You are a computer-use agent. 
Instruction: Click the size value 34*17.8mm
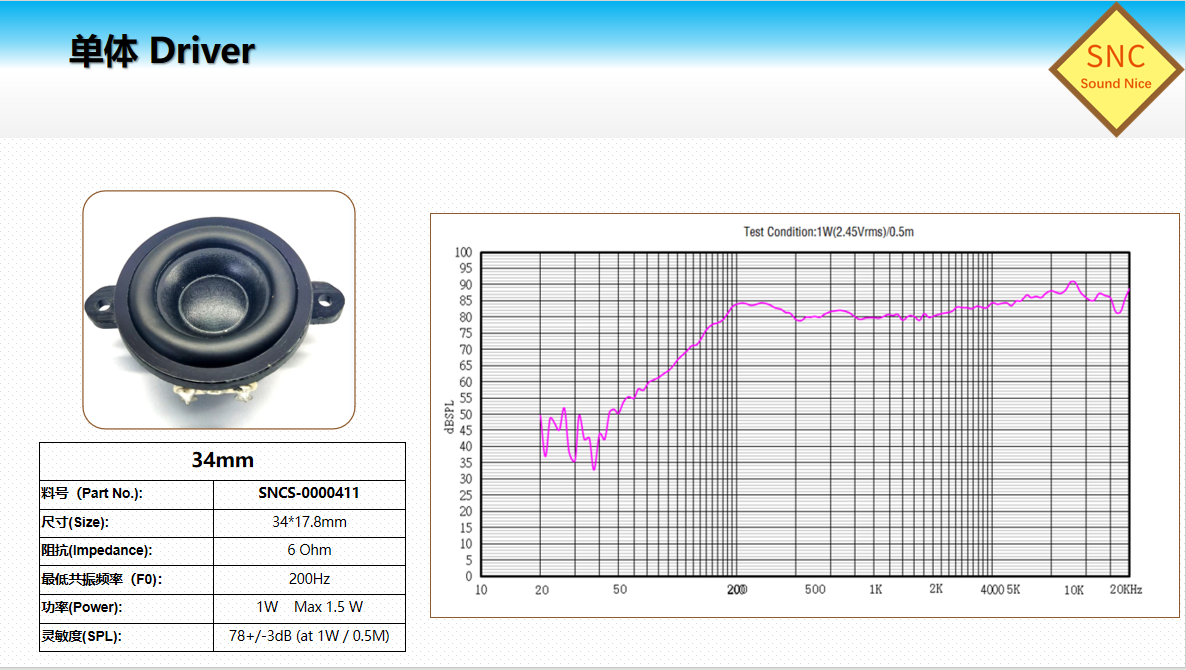click(x=309, y=522)
